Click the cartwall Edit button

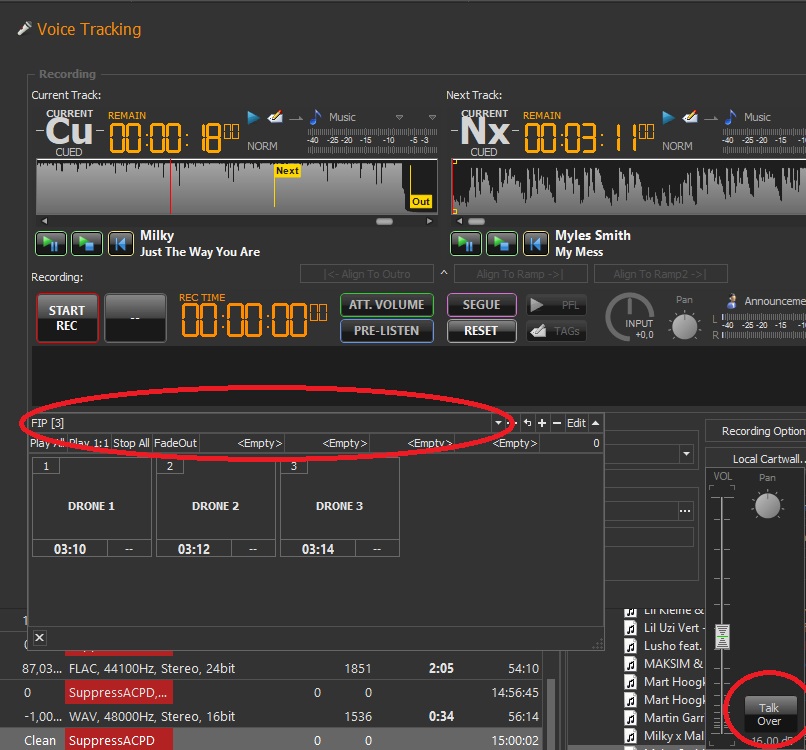coord(576,423)
